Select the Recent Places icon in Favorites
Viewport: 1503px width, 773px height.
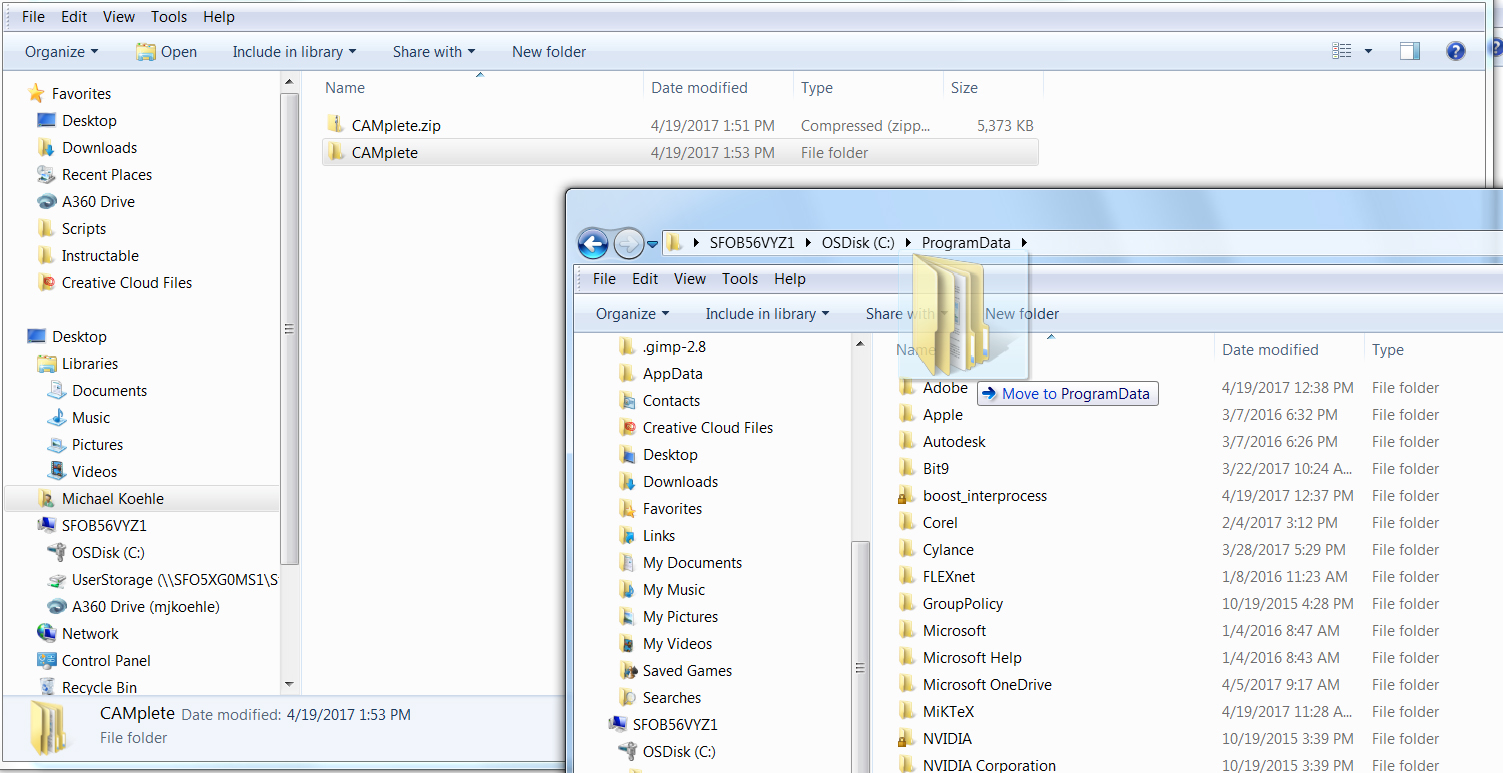pyautogui.click(x=46, y=174)
